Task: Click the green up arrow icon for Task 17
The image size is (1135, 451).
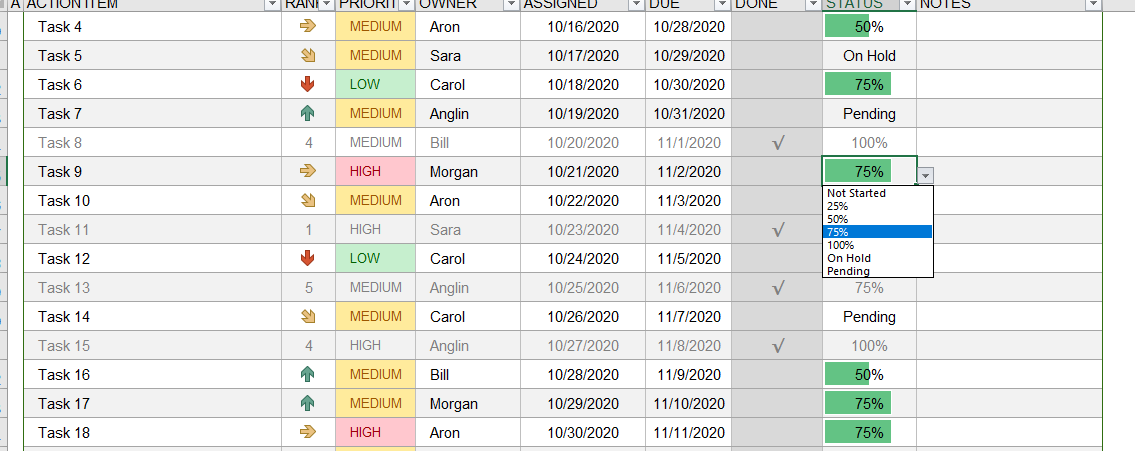Action: pyautogui.click(x=308, y=403)
